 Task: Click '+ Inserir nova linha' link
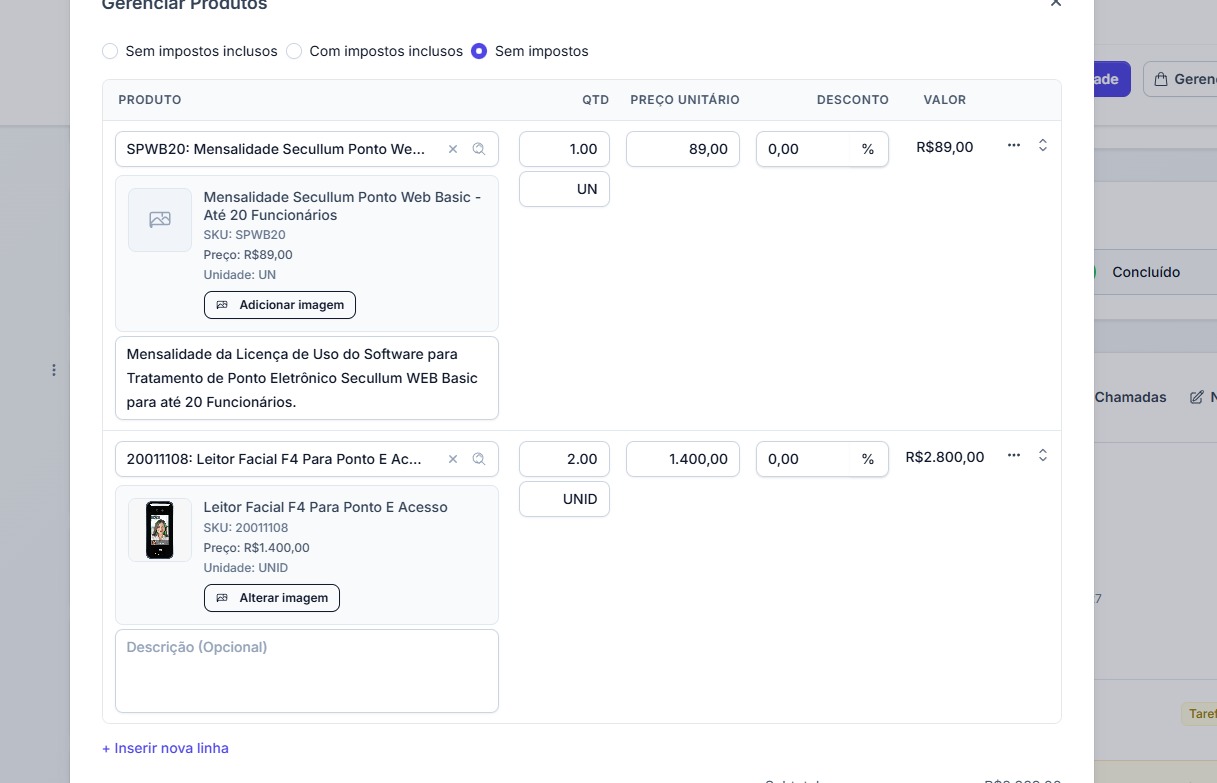165,748
